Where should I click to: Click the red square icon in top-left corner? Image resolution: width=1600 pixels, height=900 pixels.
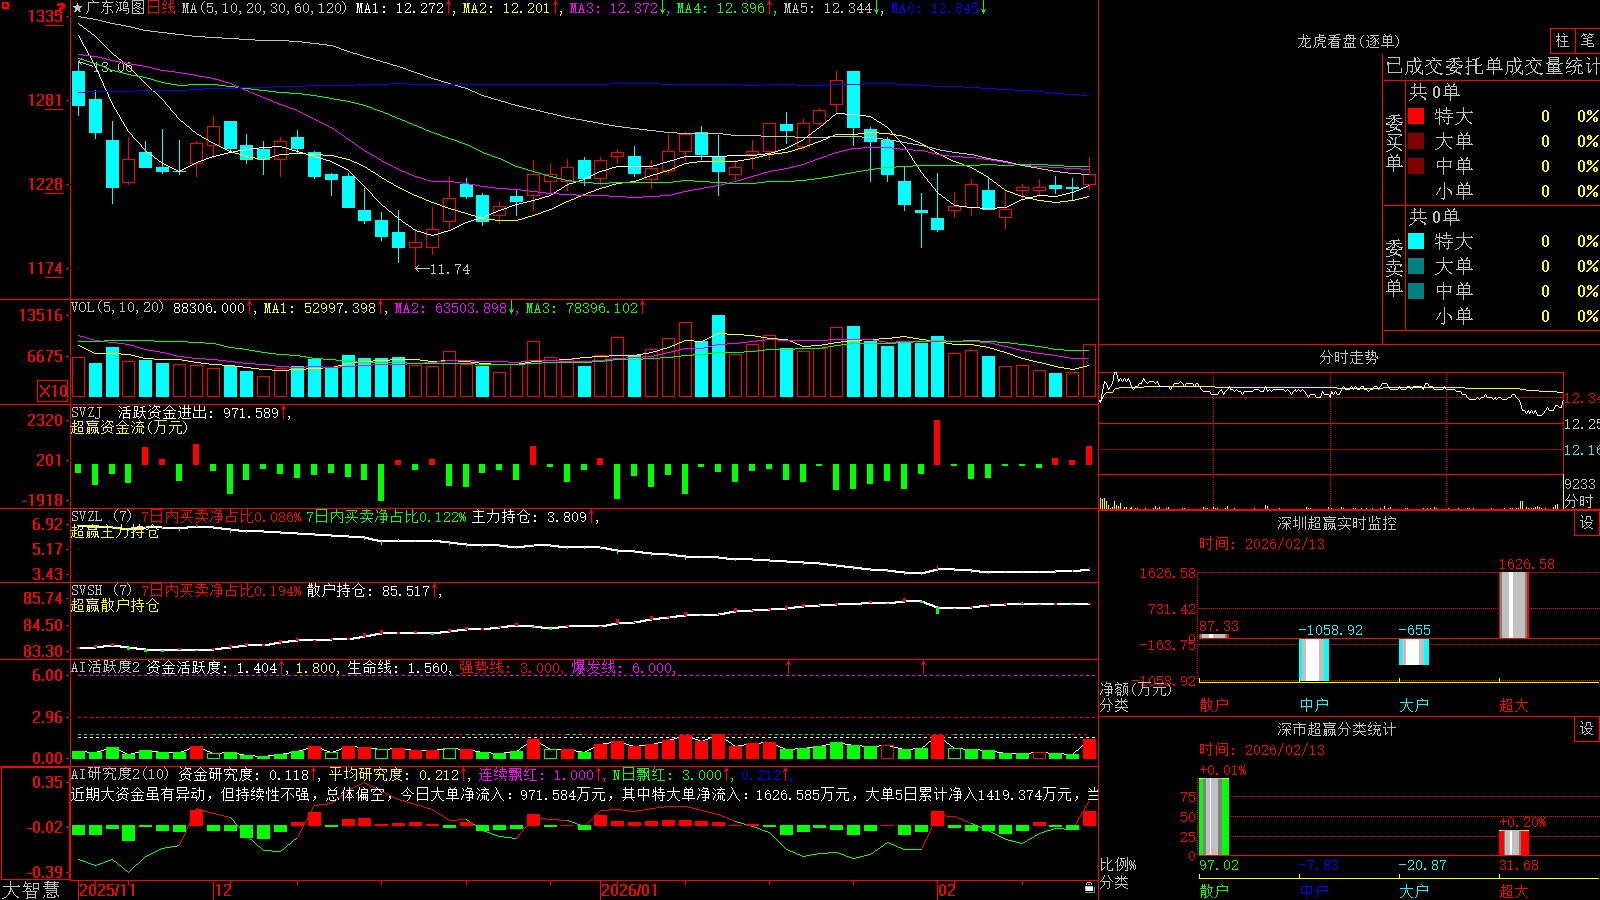5,5
